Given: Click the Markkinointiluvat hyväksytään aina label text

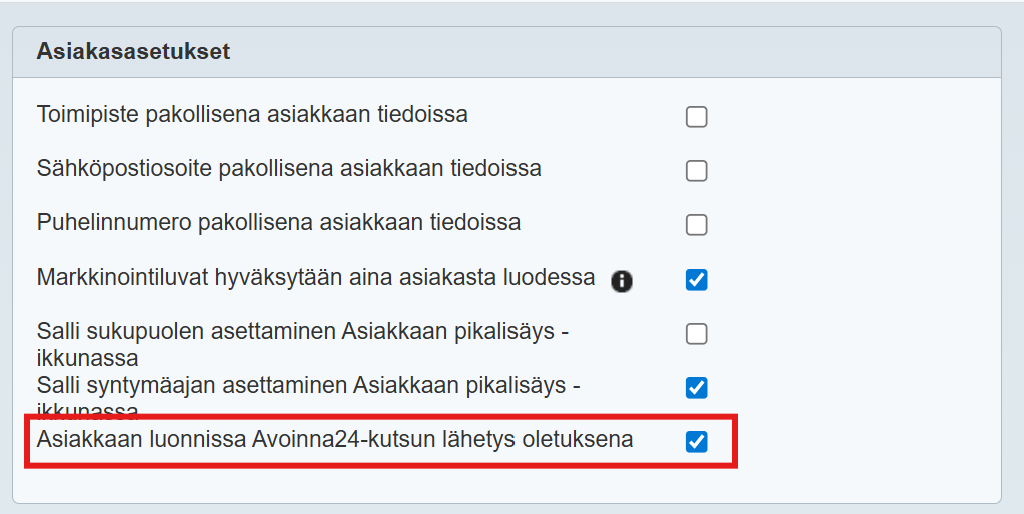Looking at the screenshot, I should (316, 278).
